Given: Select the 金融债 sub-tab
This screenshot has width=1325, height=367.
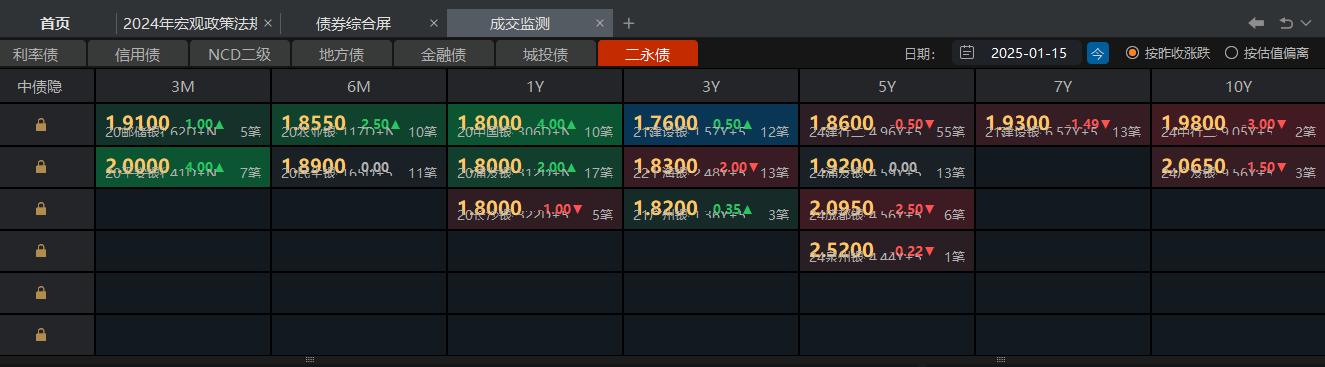Looking at the screenshot, I should pos(444,54).
